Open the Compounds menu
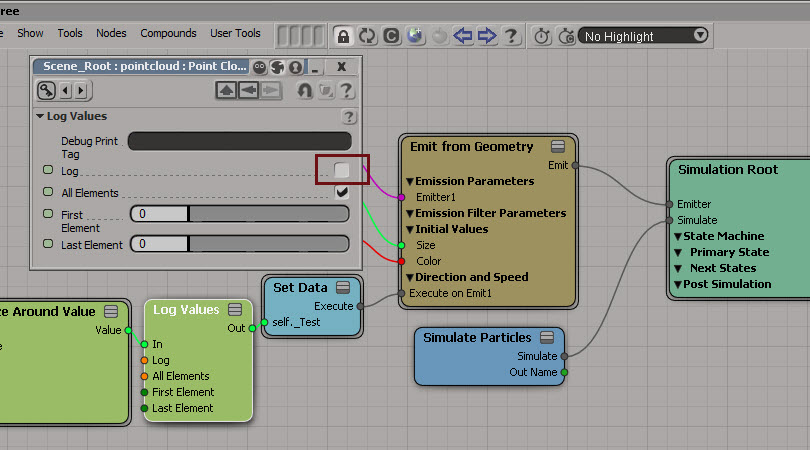 168,33
